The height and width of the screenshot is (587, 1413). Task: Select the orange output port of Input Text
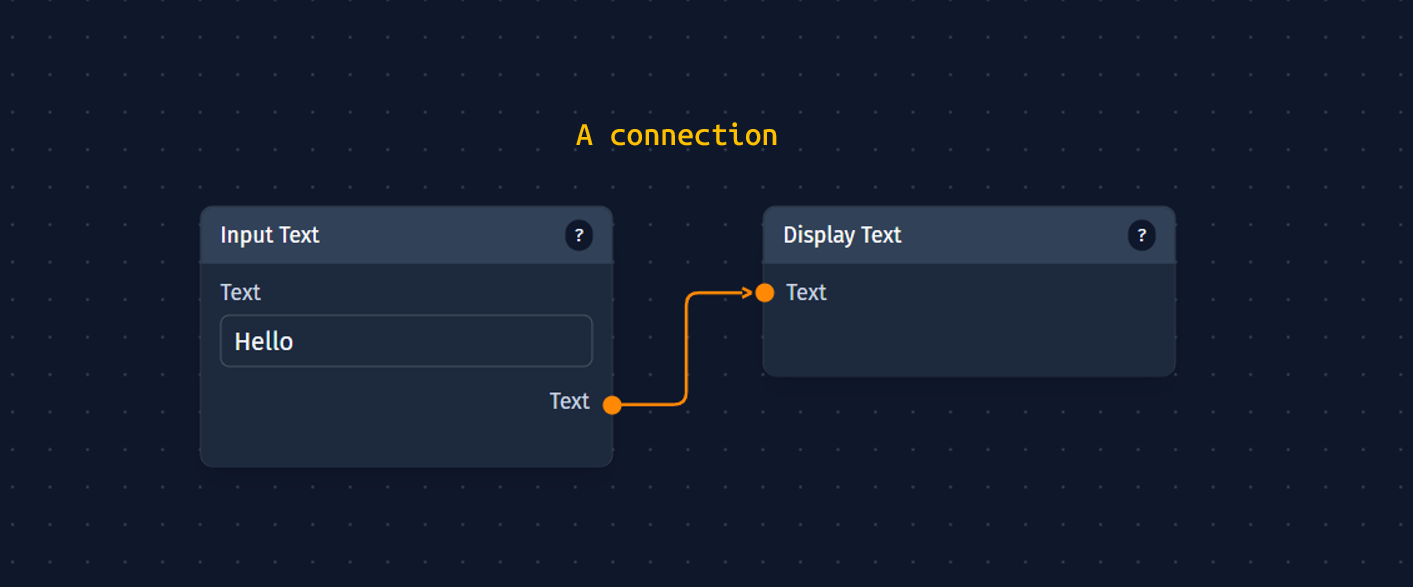point(613,405)
